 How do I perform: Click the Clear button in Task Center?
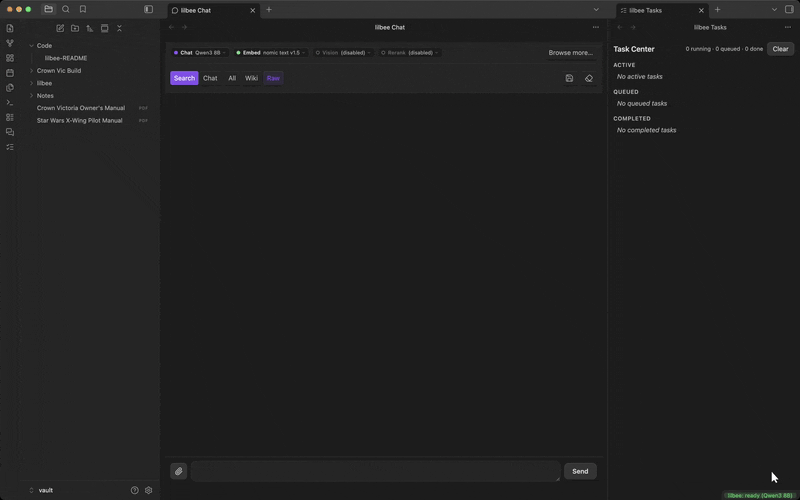click(x=780, y=49)
